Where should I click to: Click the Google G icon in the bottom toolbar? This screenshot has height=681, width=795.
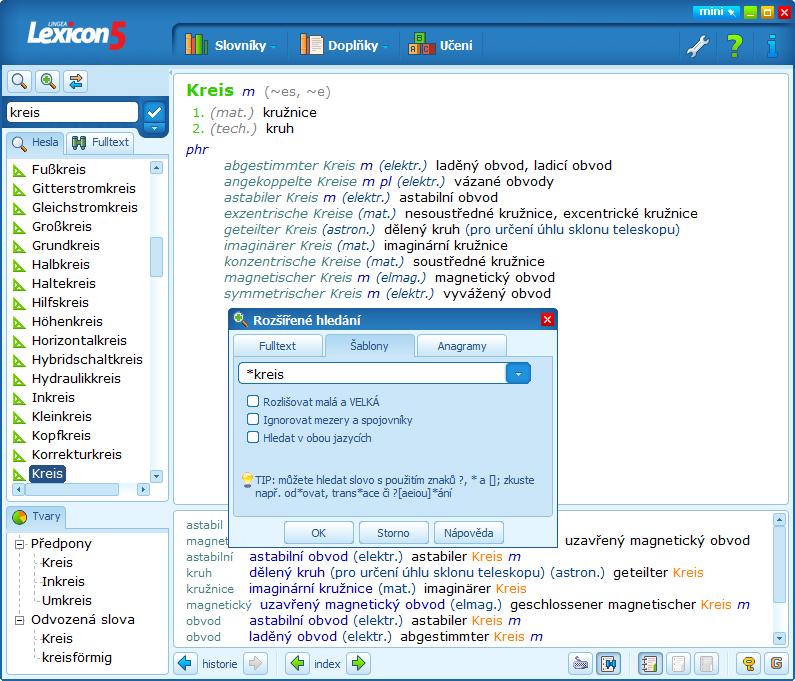tap(776, 663)
